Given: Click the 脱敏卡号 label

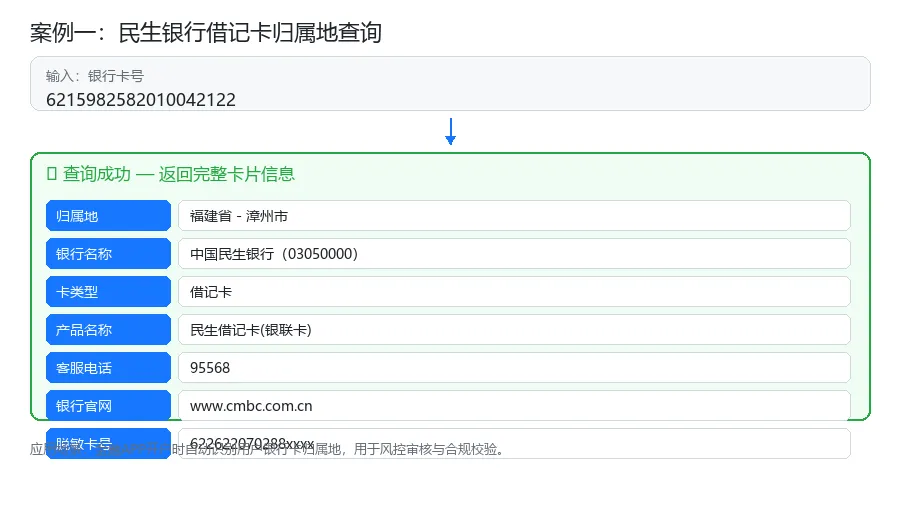Looking at the screenshot, I should [x=108, y=443].
